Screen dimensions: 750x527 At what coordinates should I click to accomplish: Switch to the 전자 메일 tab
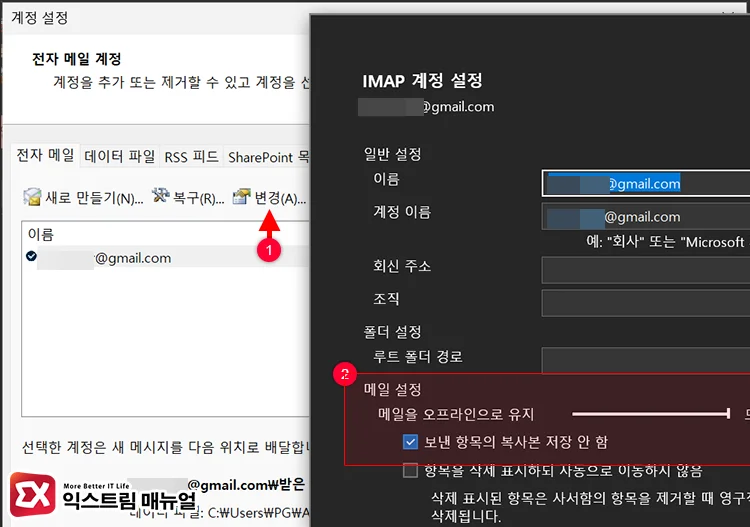[x=45, y=155]
